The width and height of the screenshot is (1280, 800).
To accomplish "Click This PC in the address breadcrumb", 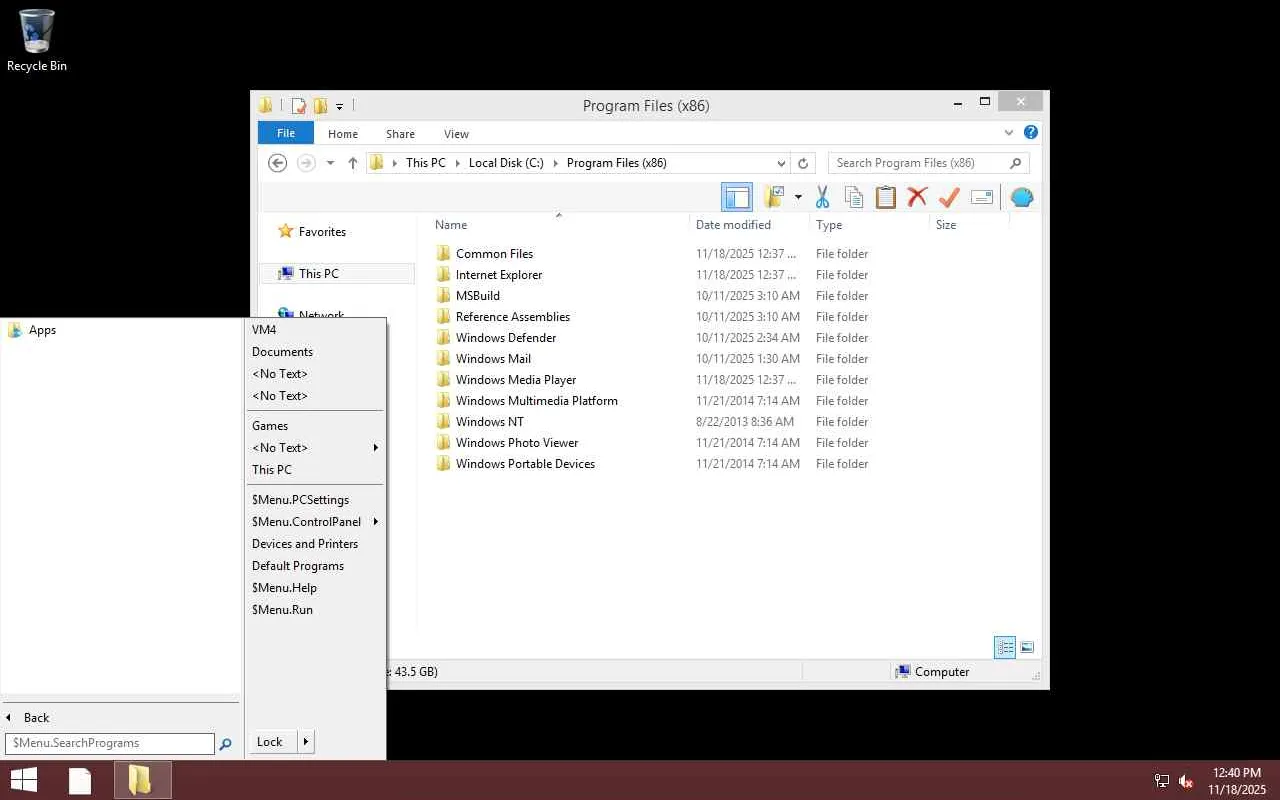I will click(426, 163).
